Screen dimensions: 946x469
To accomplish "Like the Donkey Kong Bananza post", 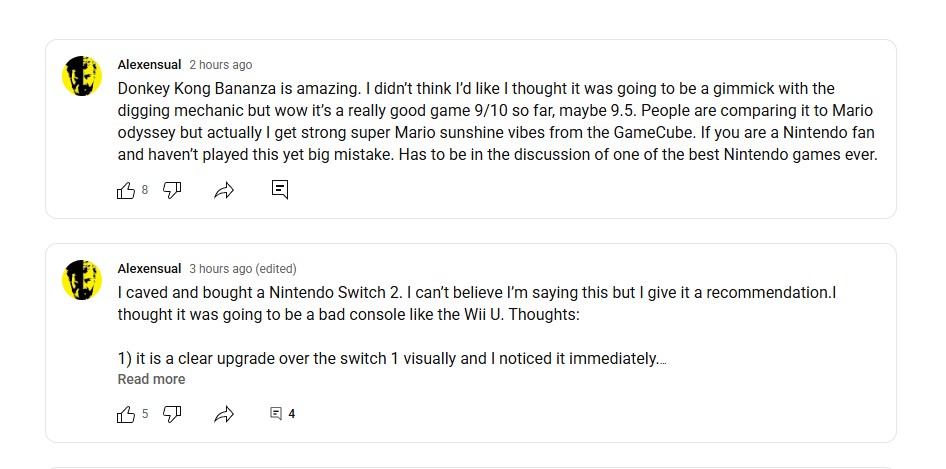I will (126, 190).
